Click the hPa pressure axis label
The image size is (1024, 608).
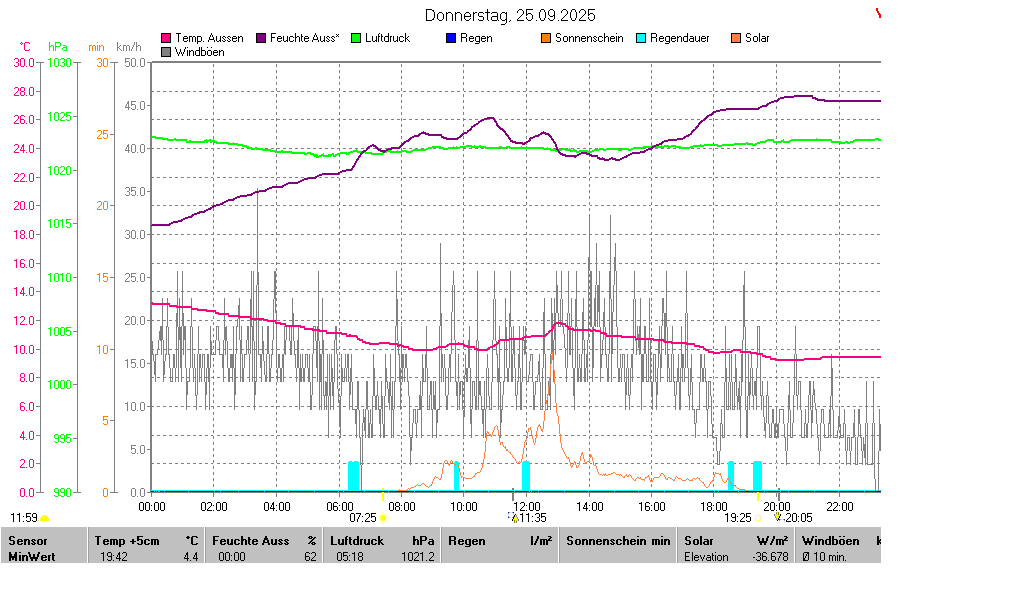[x=59, y=47]
